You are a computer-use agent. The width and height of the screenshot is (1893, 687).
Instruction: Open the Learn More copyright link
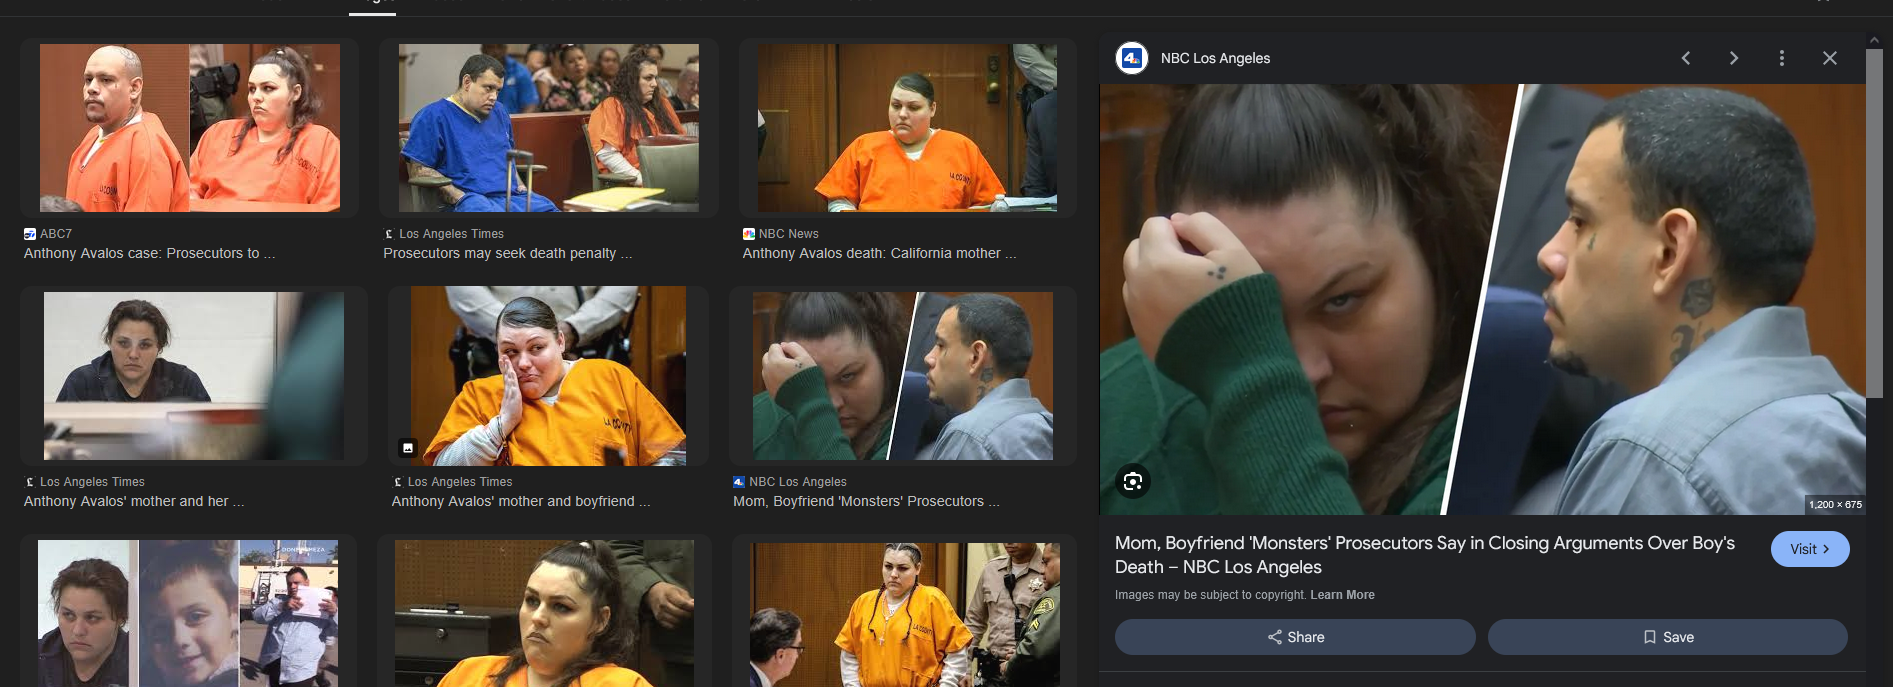pyautogui.click(x=1342, y=595)
